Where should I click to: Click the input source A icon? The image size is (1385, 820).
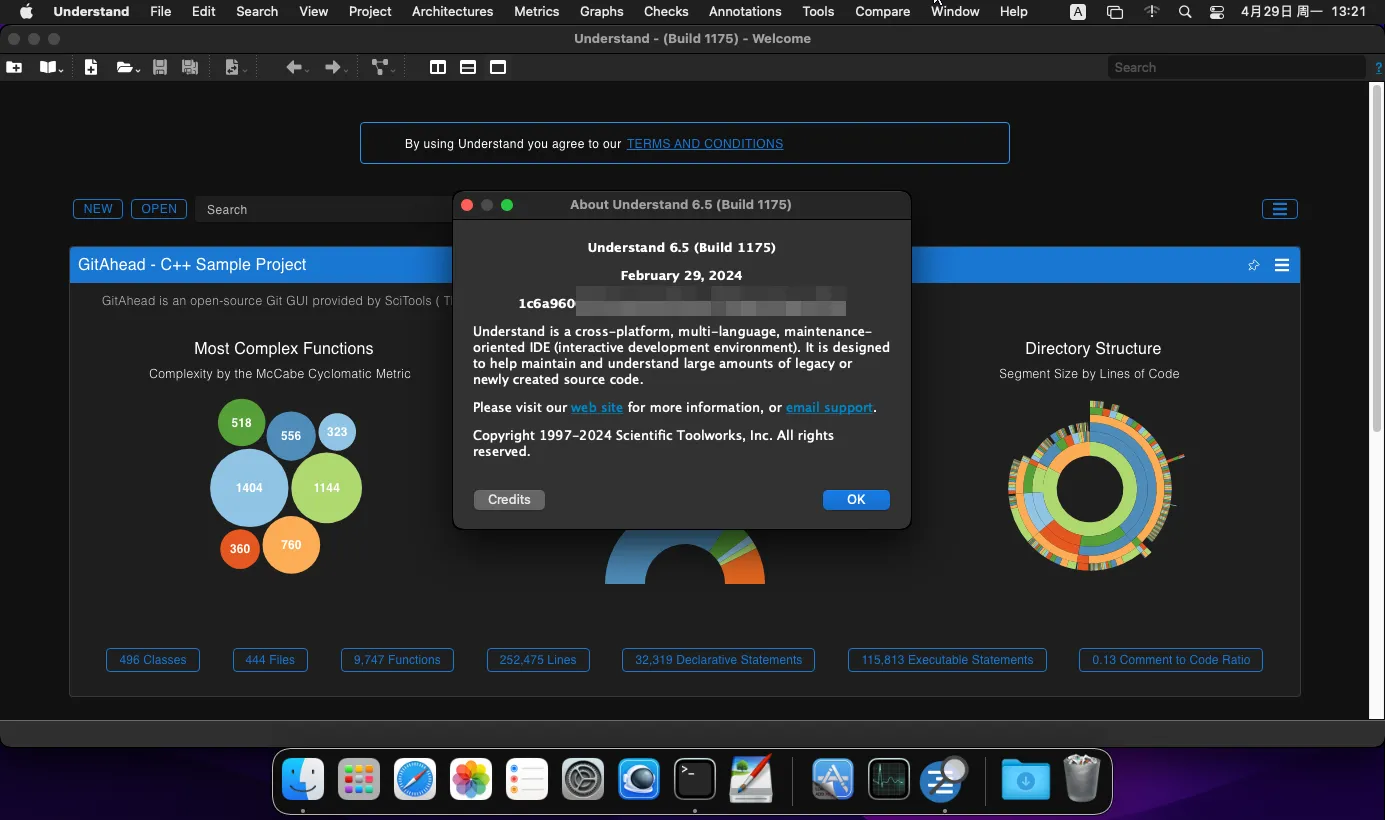1078,11
